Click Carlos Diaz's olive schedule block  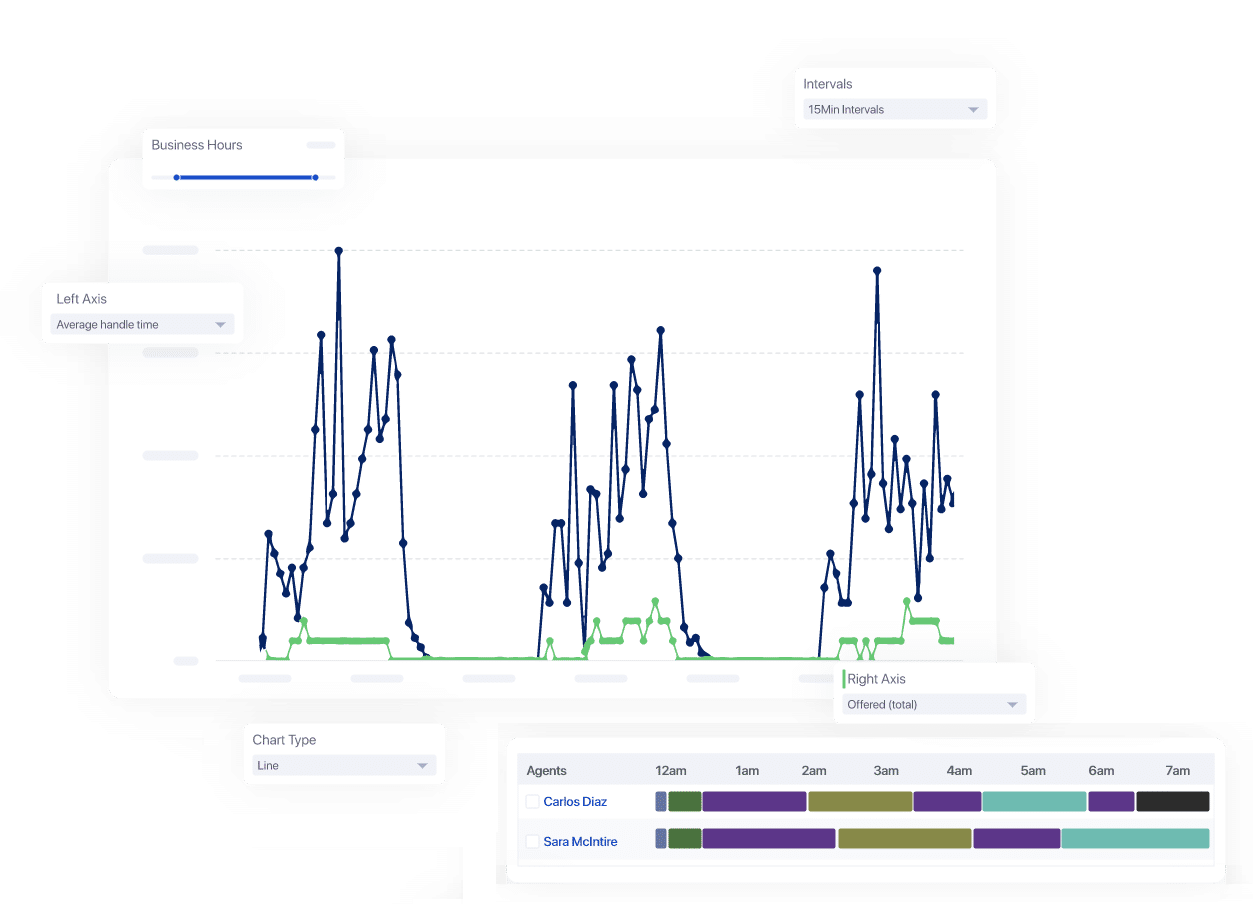858,801
